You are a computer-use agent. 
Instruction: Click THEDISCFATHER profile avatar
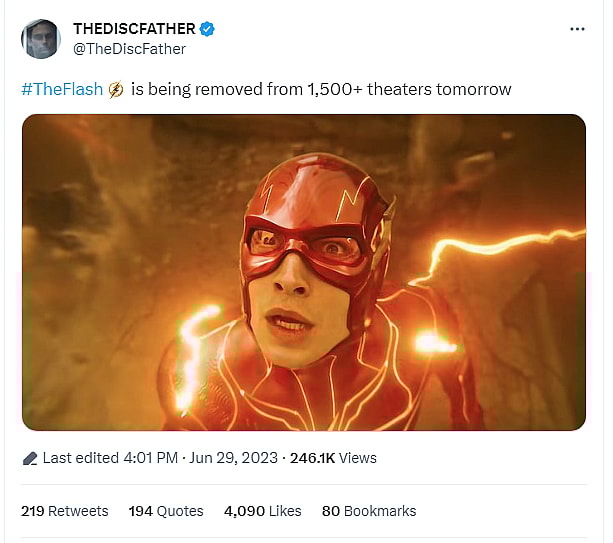point(40,38)
